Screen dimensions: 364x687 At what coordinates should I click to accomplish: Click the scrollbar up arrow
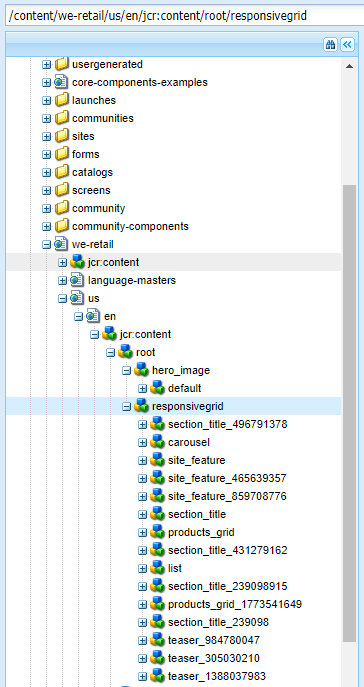[x=349, y=67]
